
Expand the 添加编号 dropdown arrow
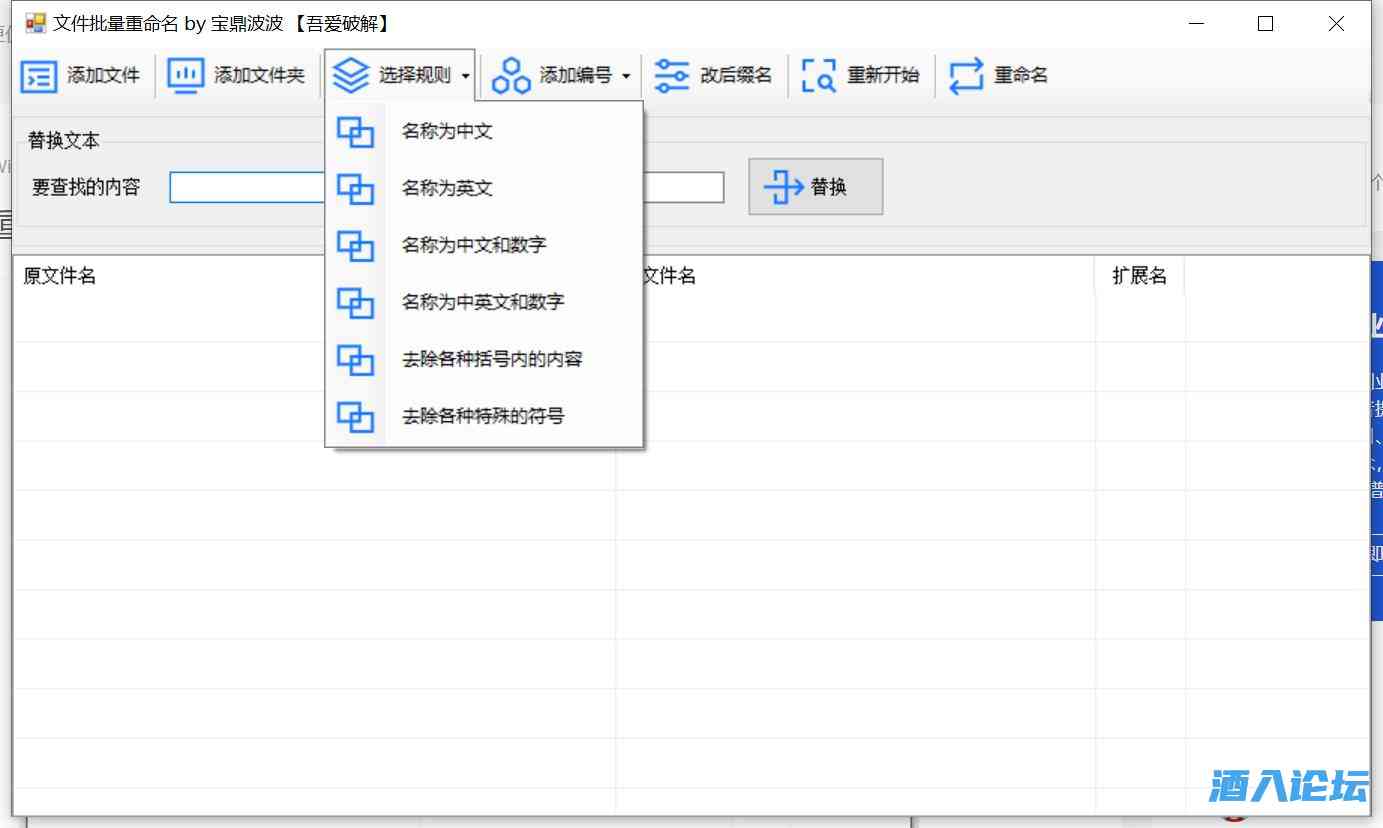(626, 77)
